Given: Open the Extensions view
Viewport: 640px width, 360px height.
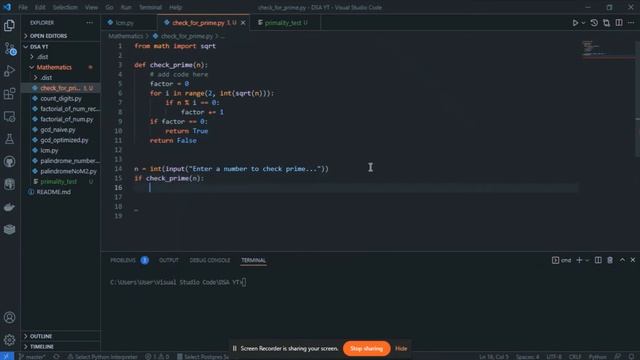Looking at the screenshot, I should coord(9,94).
